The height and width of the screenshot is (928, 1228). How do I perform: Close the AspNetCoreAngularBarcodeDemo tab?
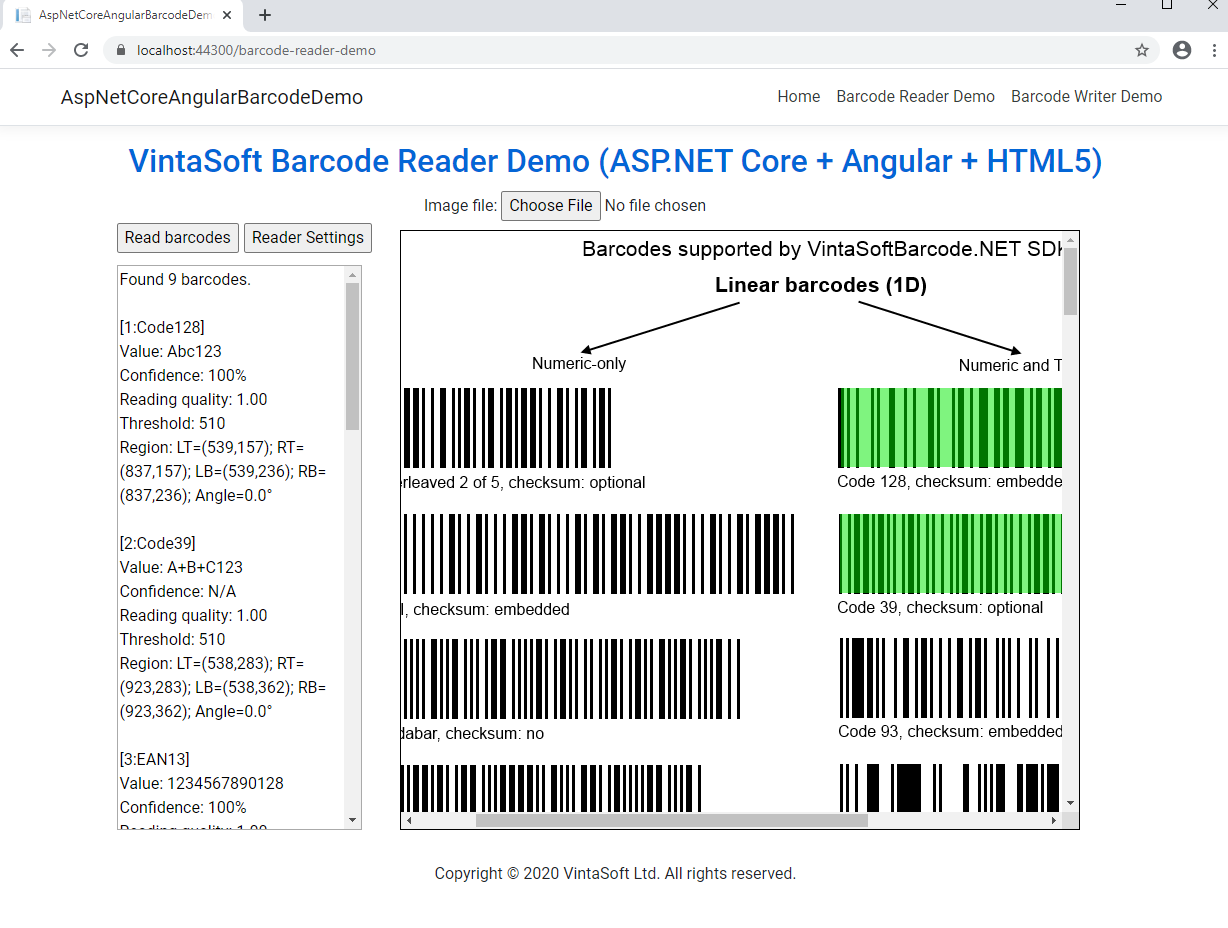point(229,16)
